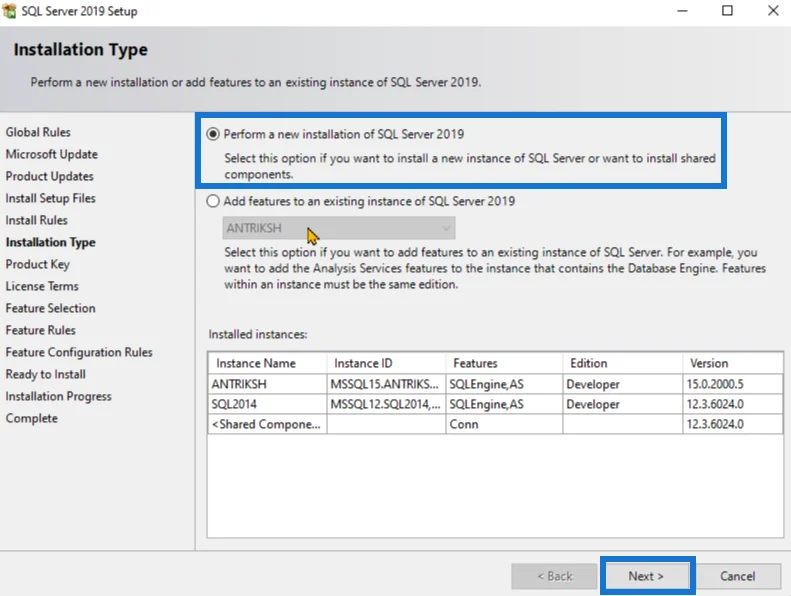Screen dimensions: 791x596
Task: Click SQLEngine,AS cell in ANTRIKSH row
Action: click(x=504, y=384)
